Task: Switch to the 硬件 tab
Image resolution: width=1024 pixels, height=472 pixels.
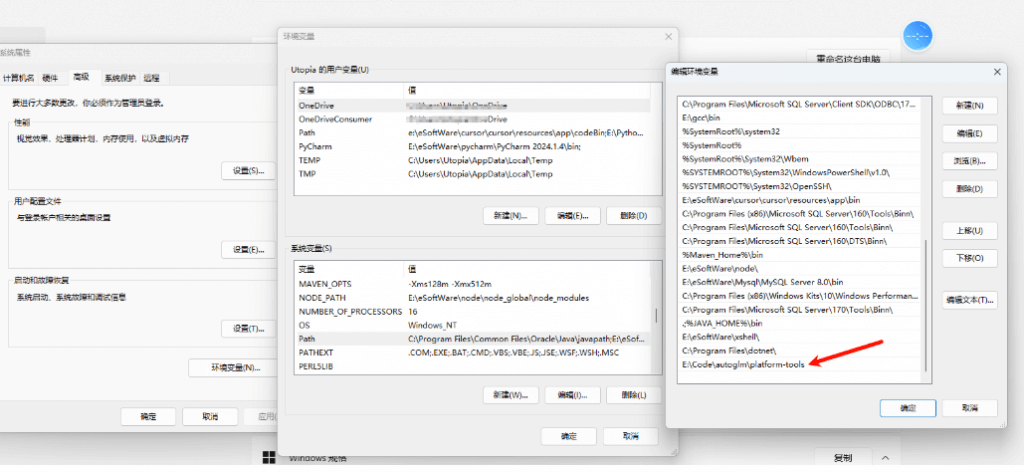Action: pos(50,77)
